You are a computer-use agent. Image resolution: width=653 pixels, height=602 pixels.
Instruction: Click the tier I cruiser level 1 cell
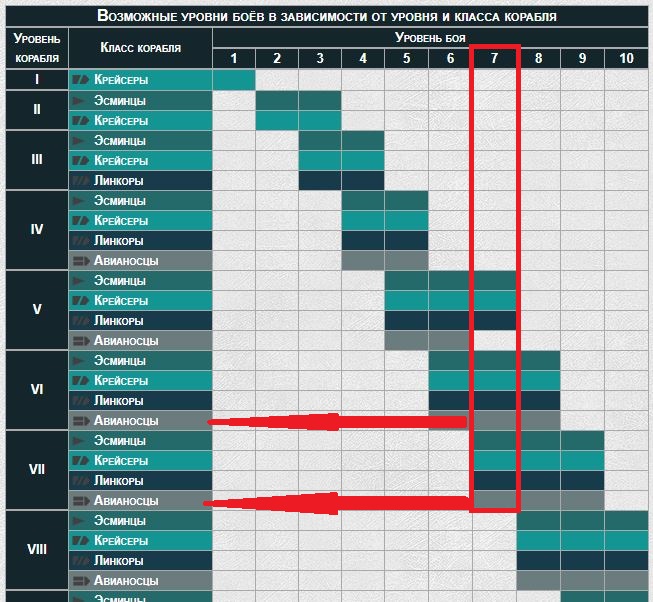click(x=234, y=80)
